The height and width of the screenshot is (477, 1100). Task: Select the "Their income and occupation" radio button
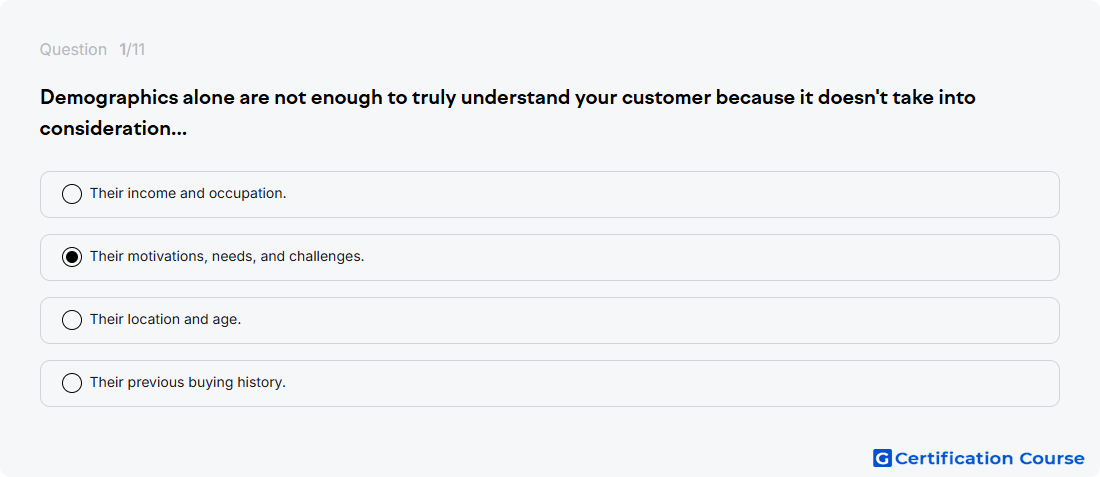pyautogui.click(x=72, y=194)
